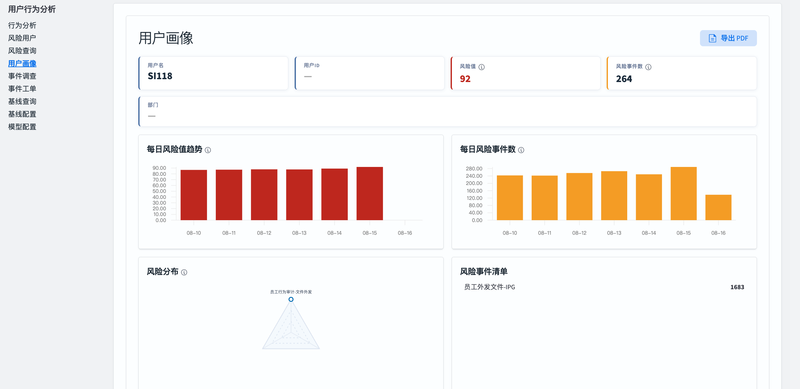Click the document icon in 导出 PDF button
The width and height of the screenshot is (800, 389).
coord(712,38)
